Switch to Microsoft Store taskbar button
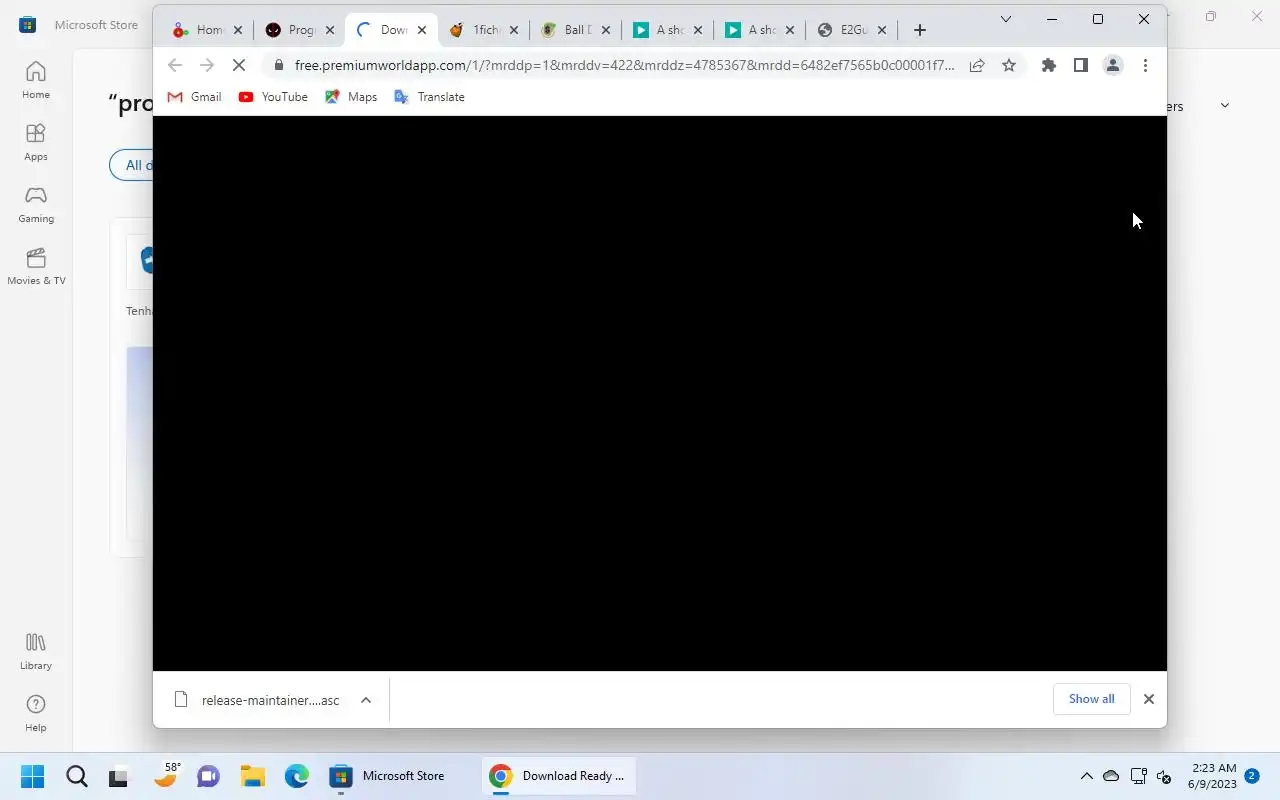1280x800 pixels. pyautogui.click(x=391, y=776)
